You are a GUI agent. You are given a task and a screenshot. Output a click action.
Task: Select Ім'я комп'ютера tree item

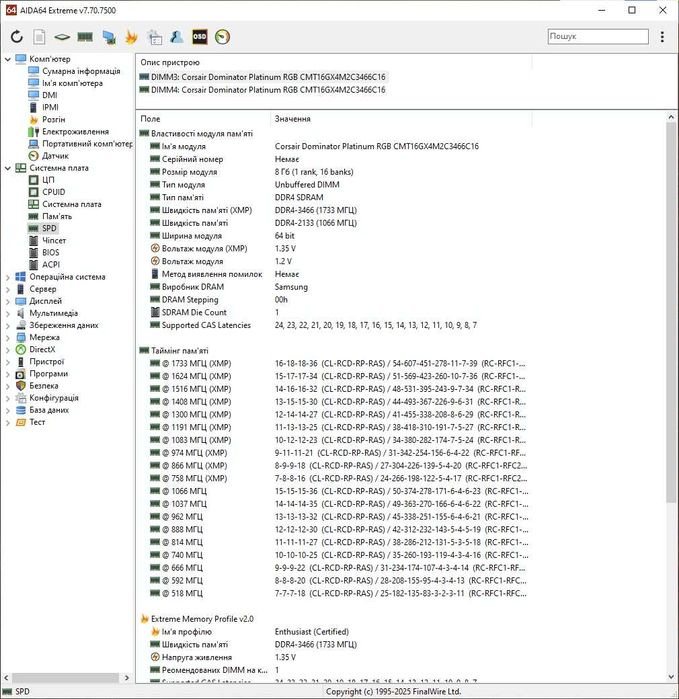tap(72, 83)
